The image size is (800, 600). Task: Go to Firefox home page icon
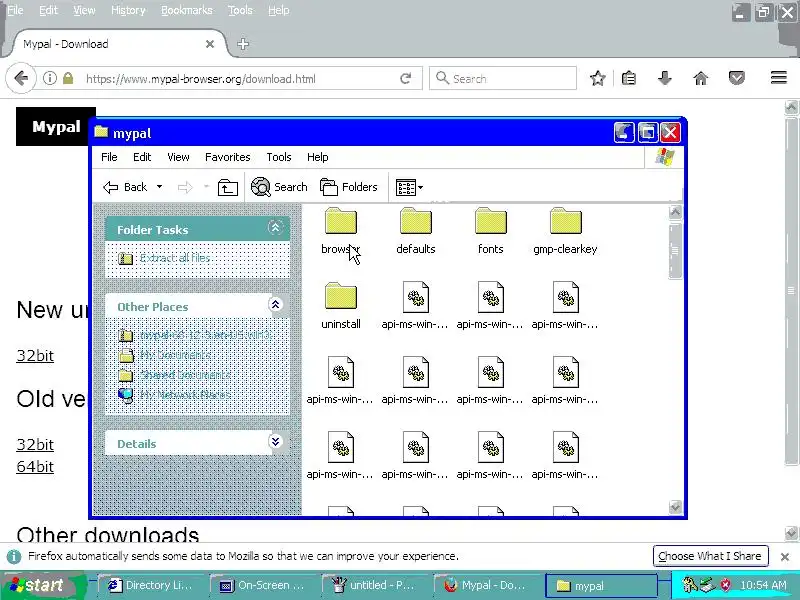pos(701,78)
